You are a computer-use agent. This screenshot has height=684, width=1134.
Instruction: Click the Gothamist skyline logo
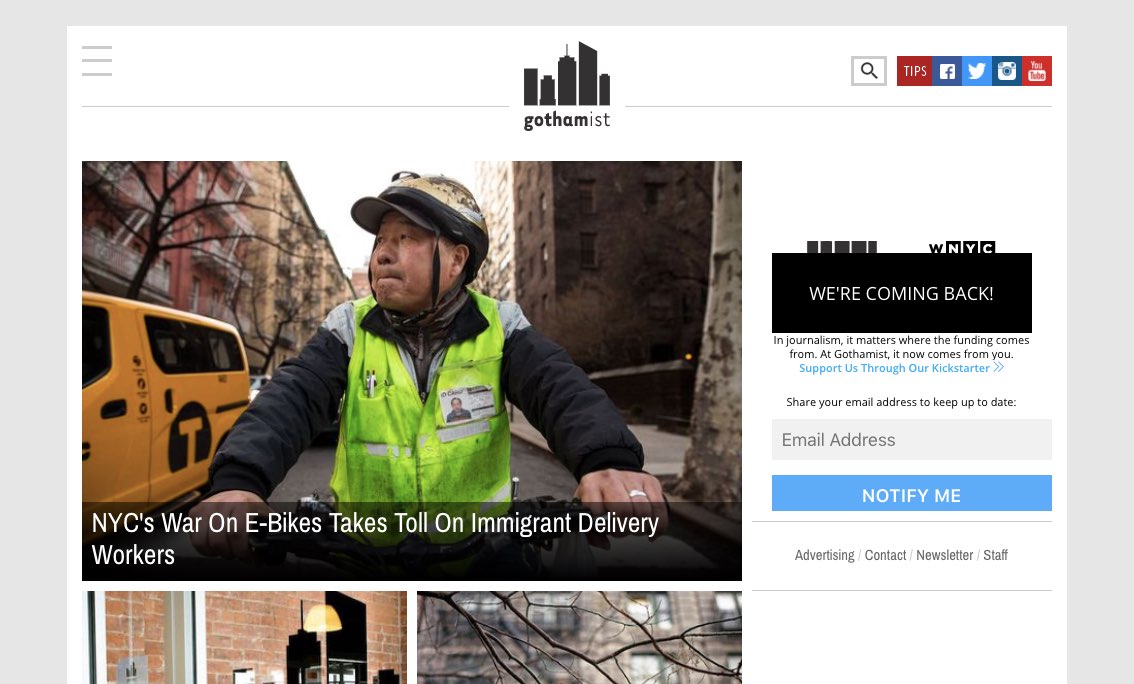coord(567,85)
